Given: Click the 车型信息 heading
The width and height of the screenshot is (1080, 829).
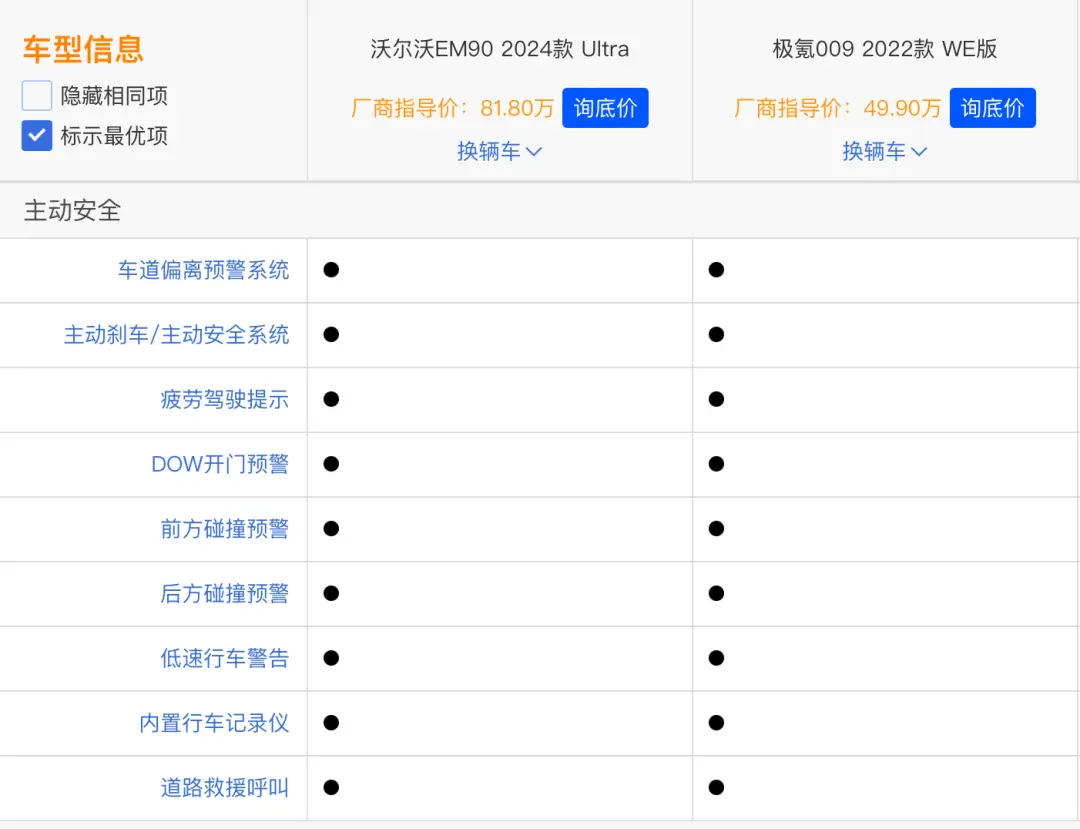Looking at the screenshot, I should 83,50.
